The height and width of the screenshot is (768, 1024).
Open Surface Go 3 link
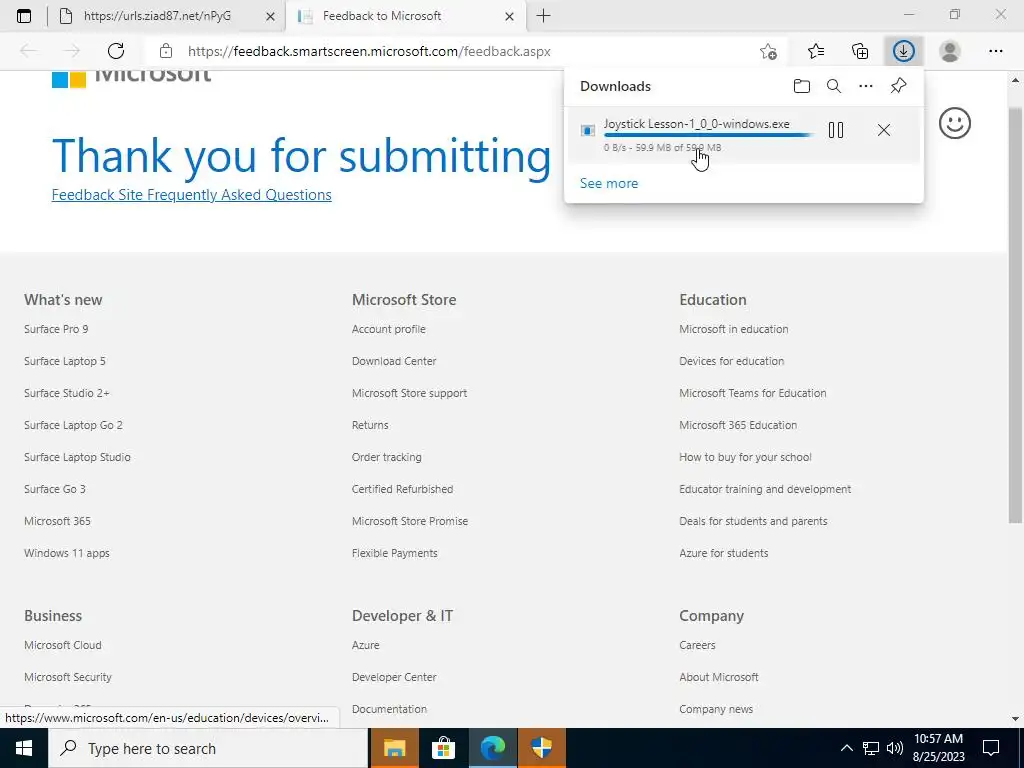tap(55, 489)
